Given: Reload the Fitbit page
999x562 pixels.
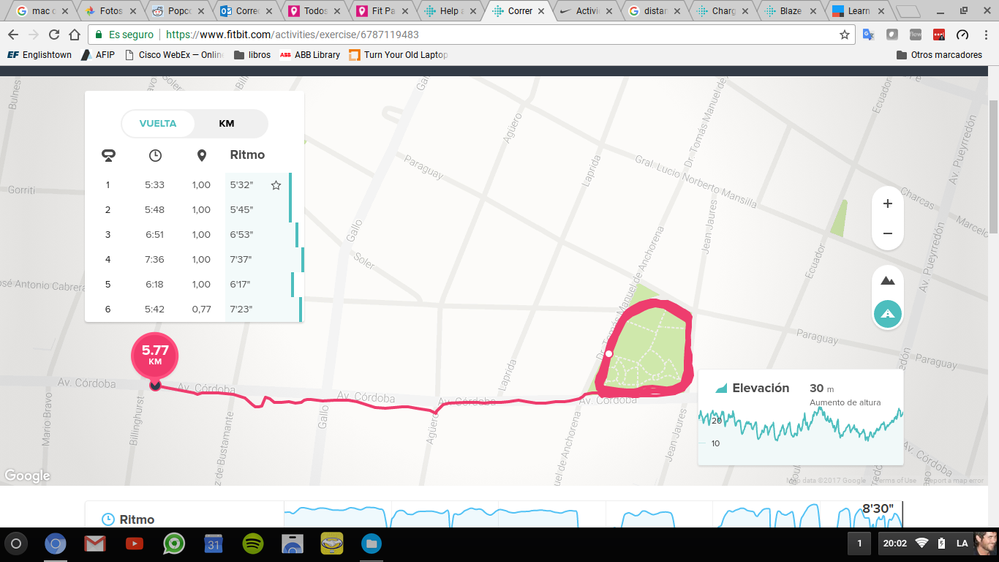Looking at the screenshot, I should tap(54, 34).
